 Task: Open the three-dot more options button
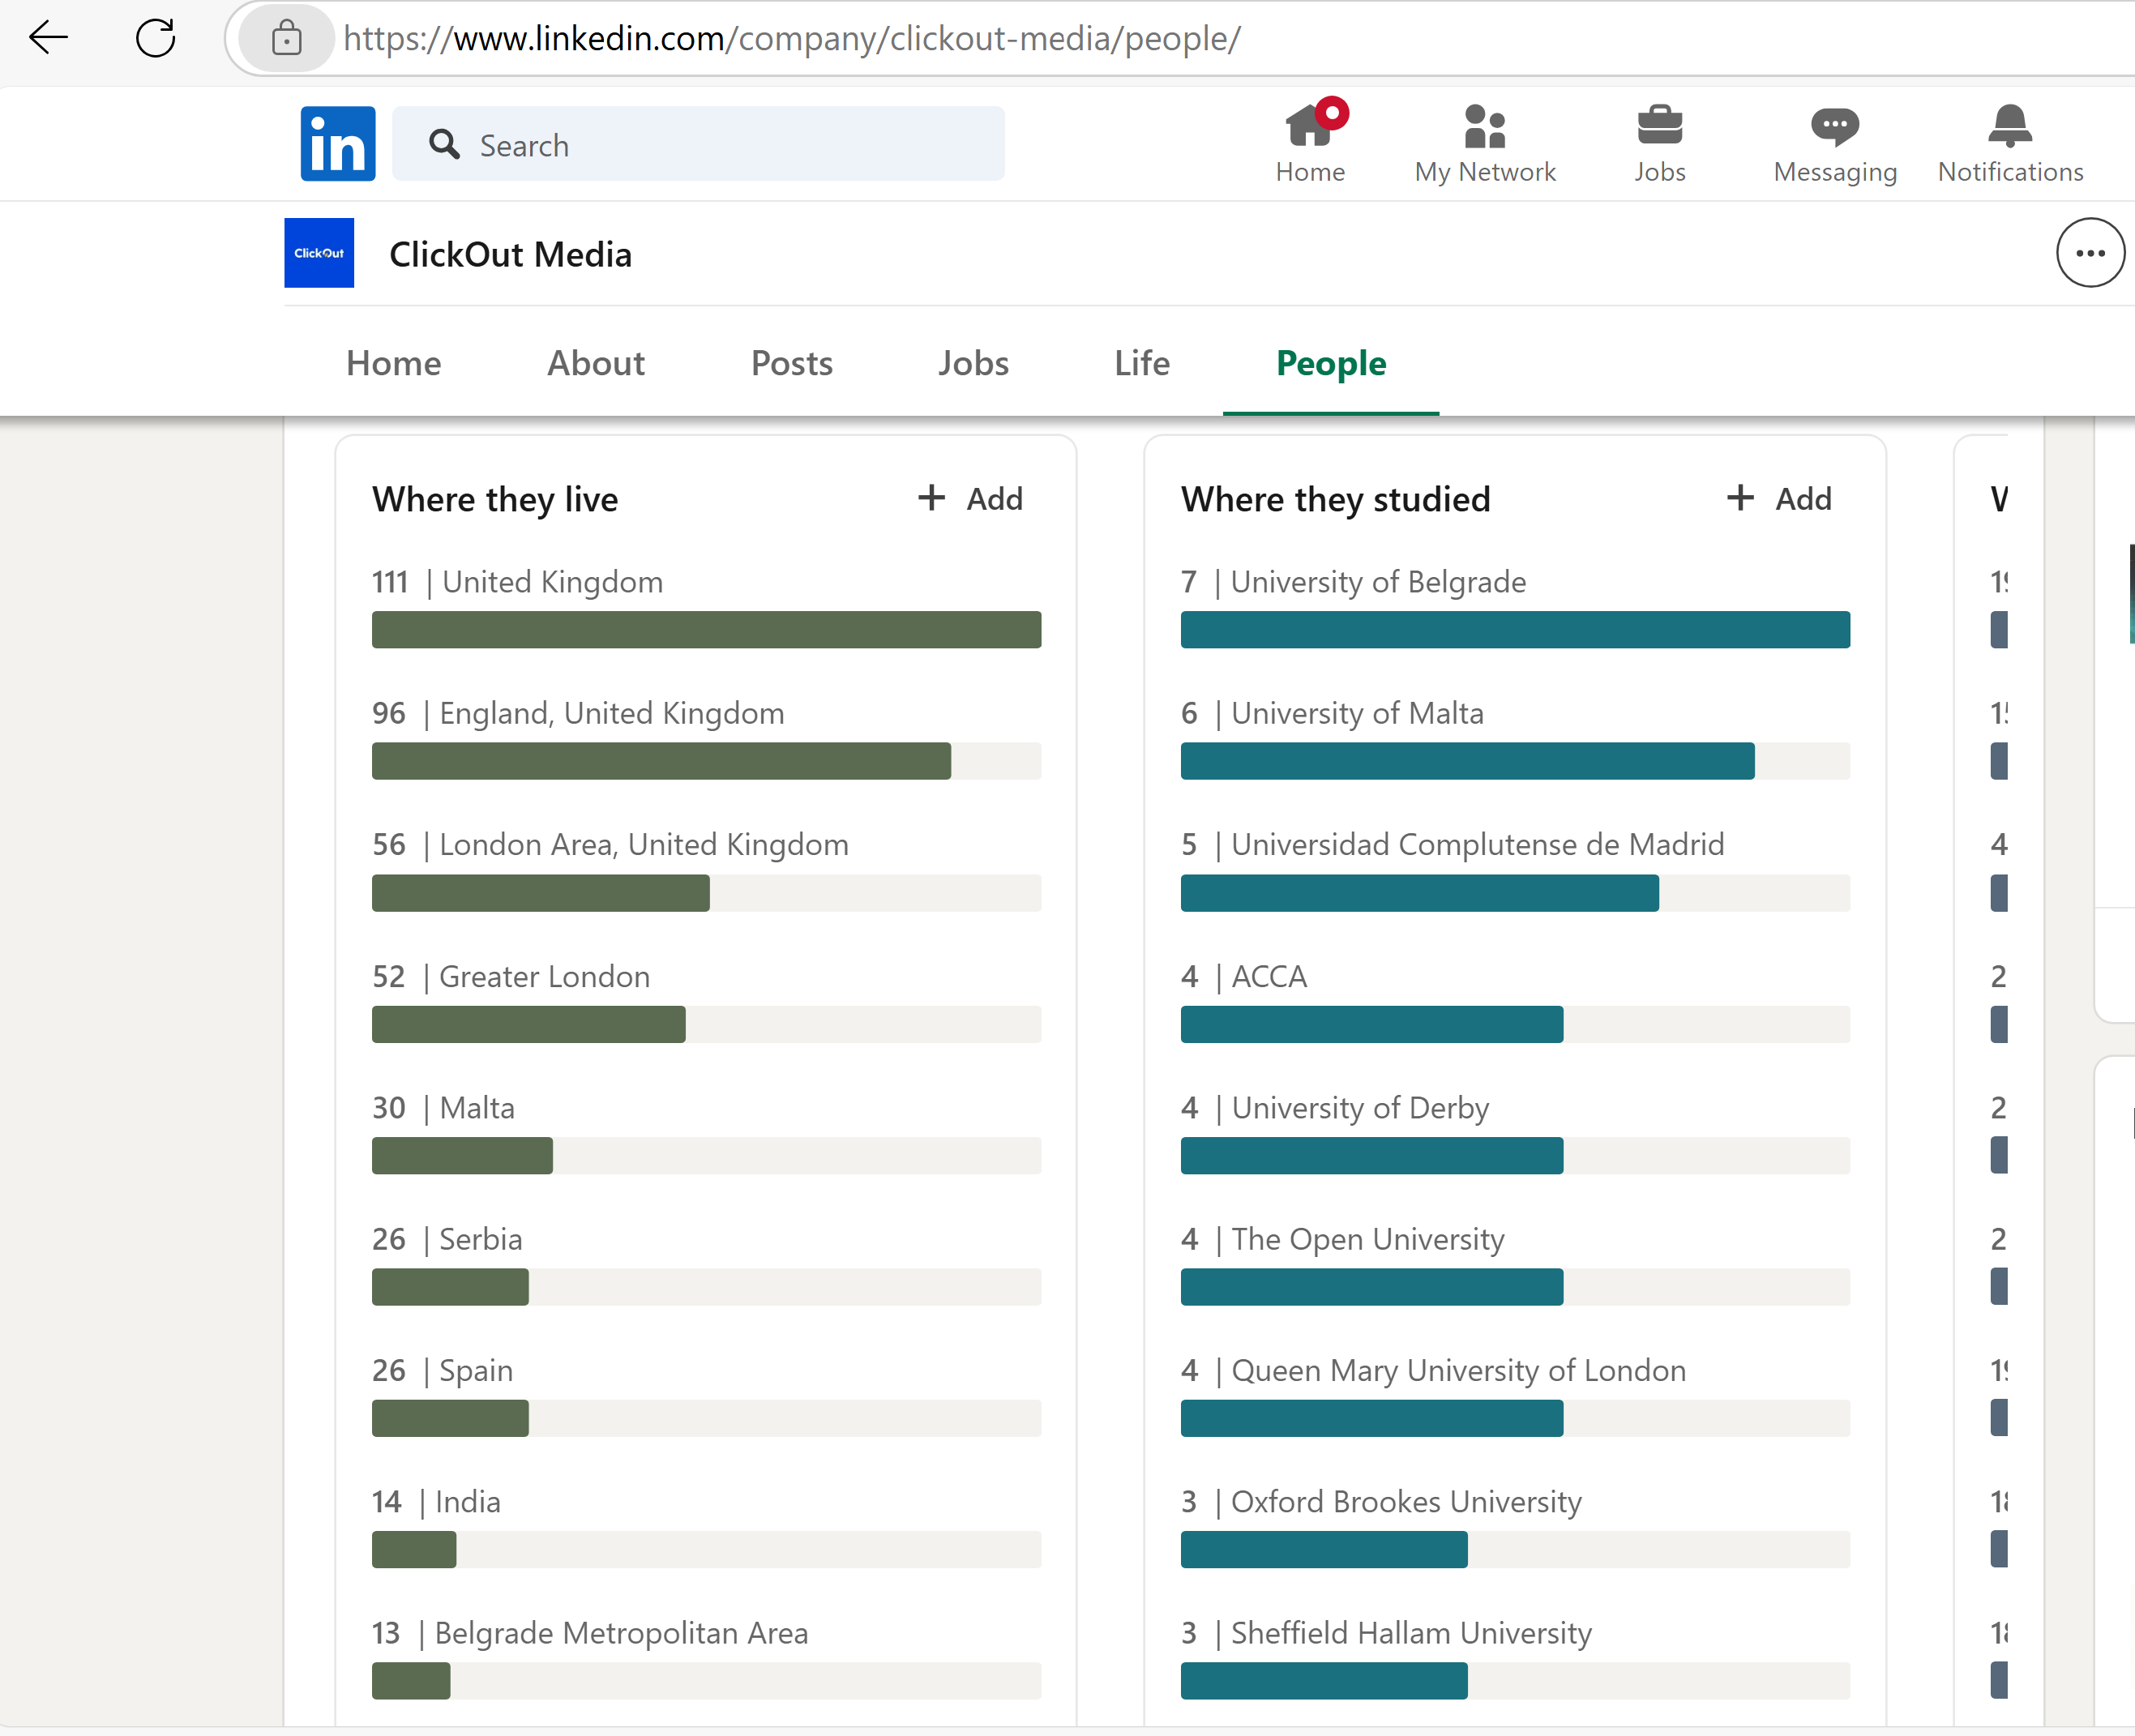pos(2090,253)
